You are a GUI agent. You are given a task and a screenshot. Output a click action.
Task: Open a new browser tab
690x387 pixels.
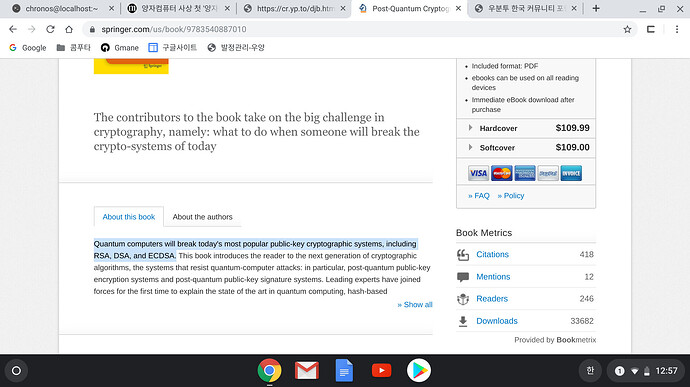pos(596,8)
